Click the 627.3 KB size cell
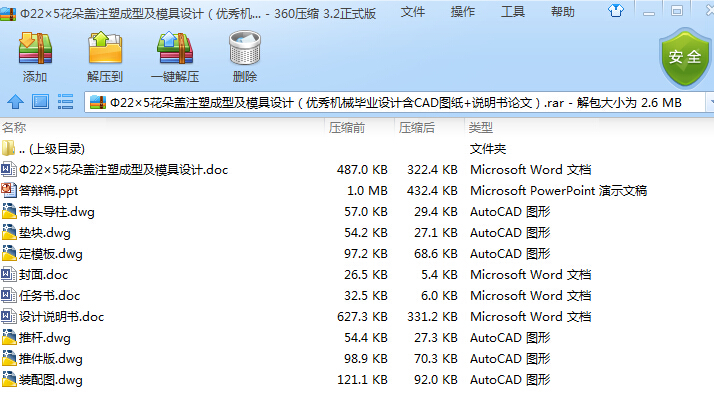Viewport: 714px width, 399px height. [362, 317]
